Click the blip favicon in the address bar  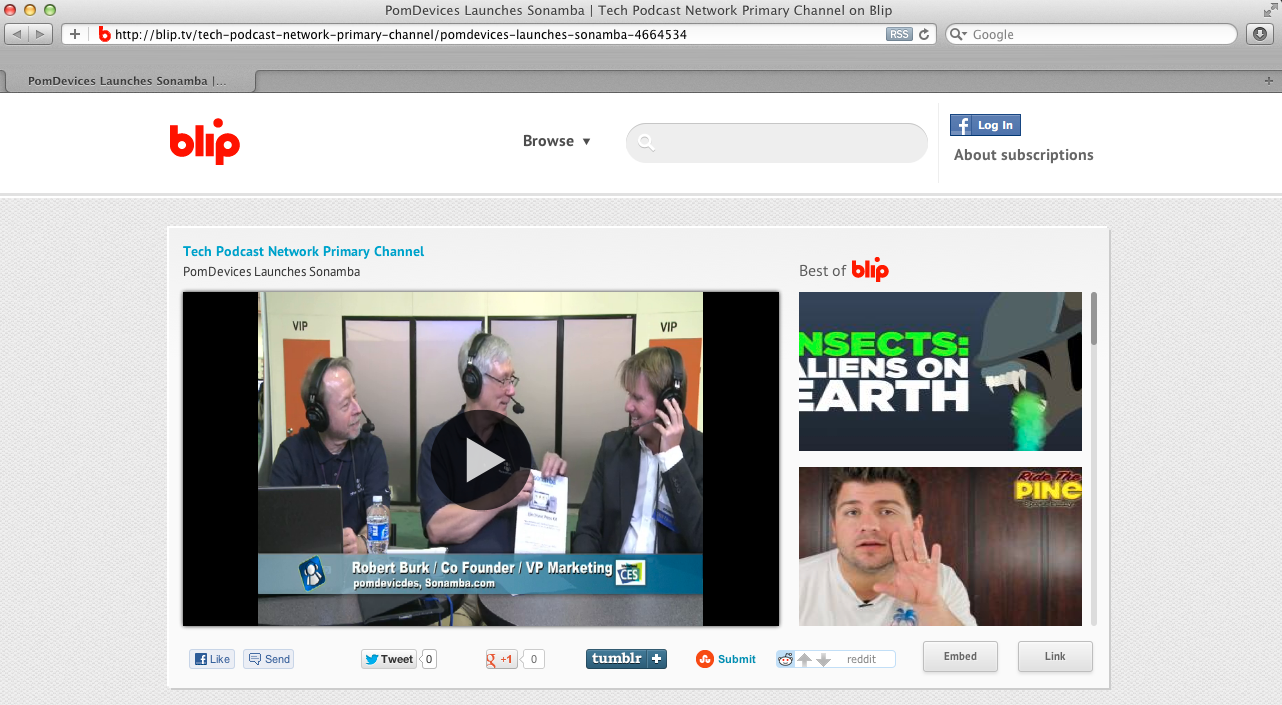(104, 34)
